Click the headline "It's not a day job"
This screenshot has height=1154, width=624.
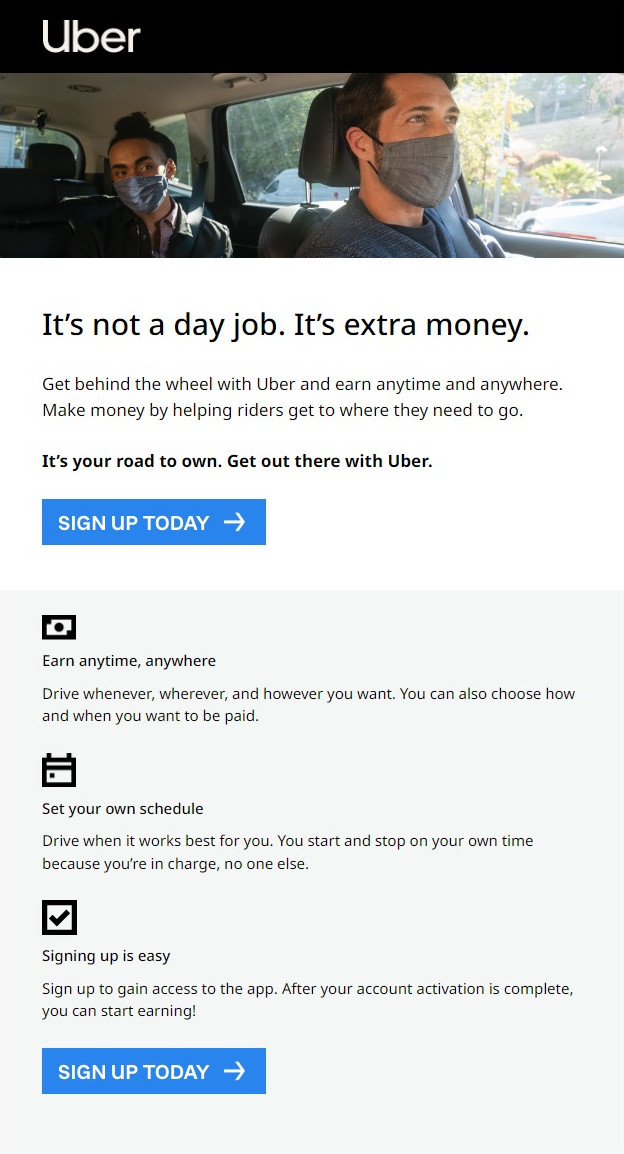click(x=285, y=325)
